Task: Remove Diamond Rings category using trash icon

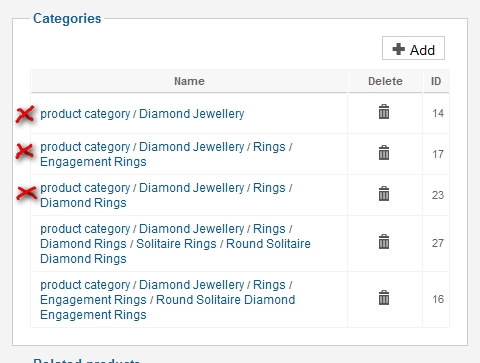Action: point(384,194)
